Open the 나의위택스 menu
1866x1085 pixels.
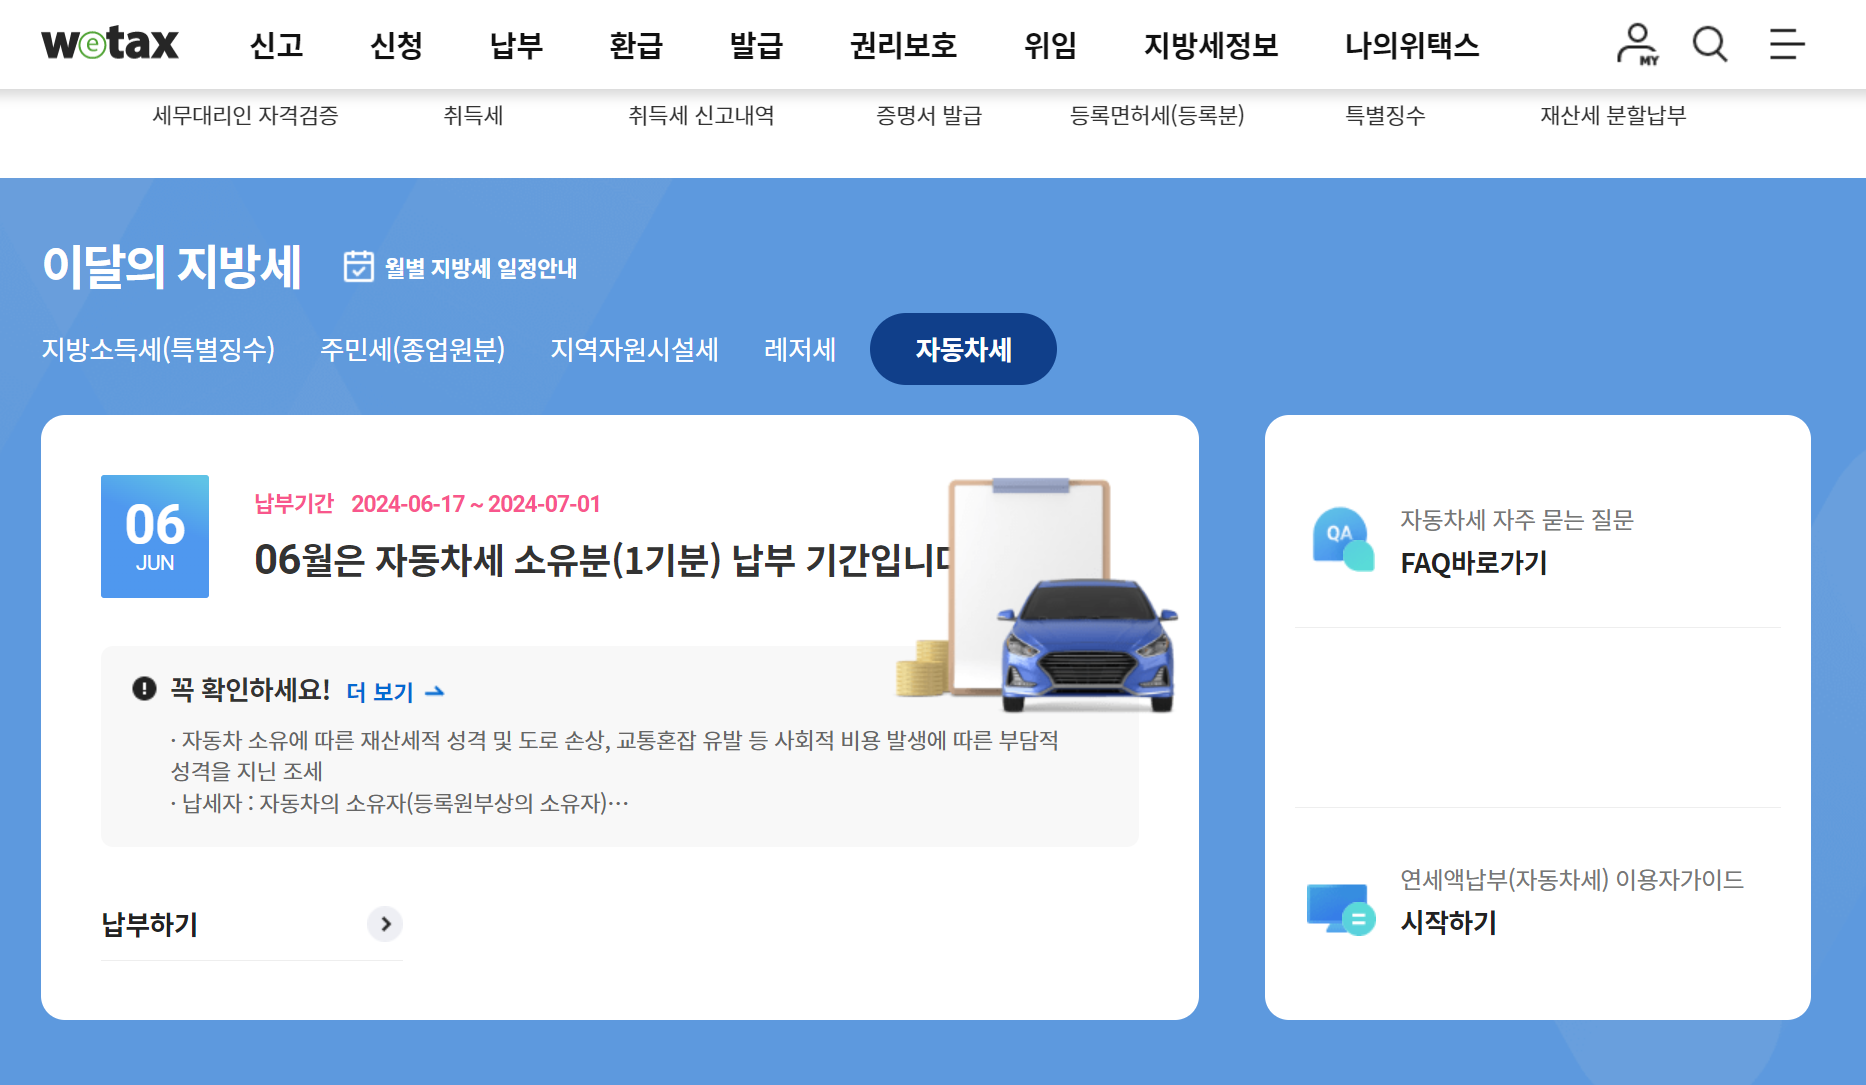click(x=1412, y=45)
